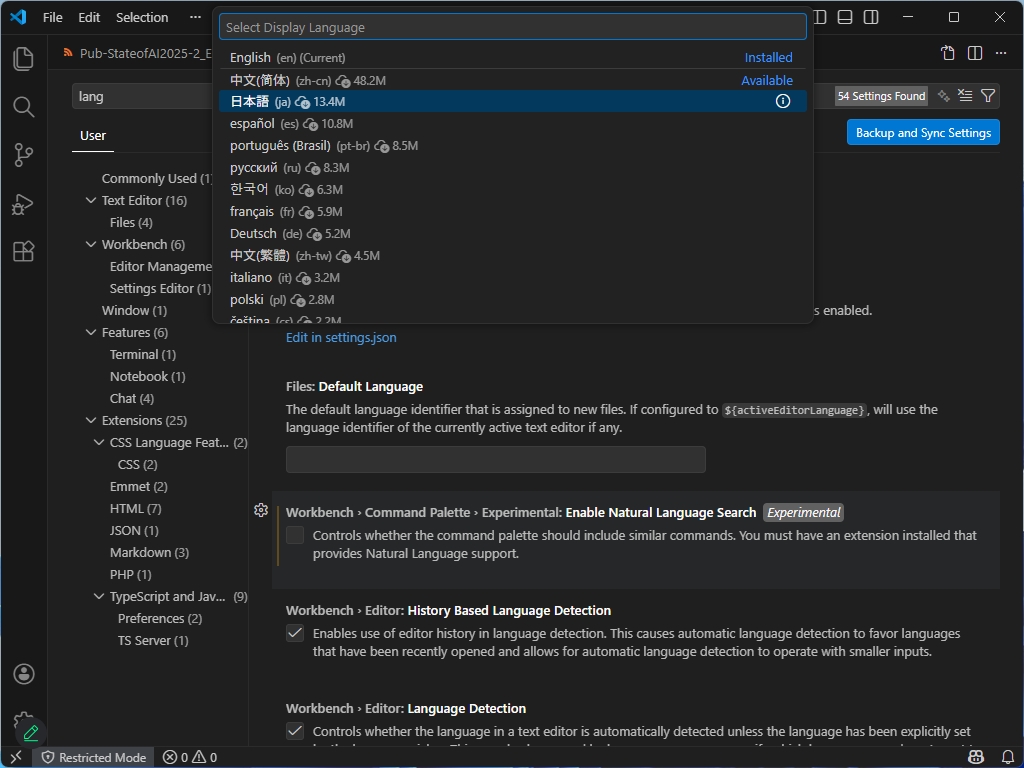Collapse the Extensions settings group
This screenshot has width=1024, height=768.
pos(91,420)
